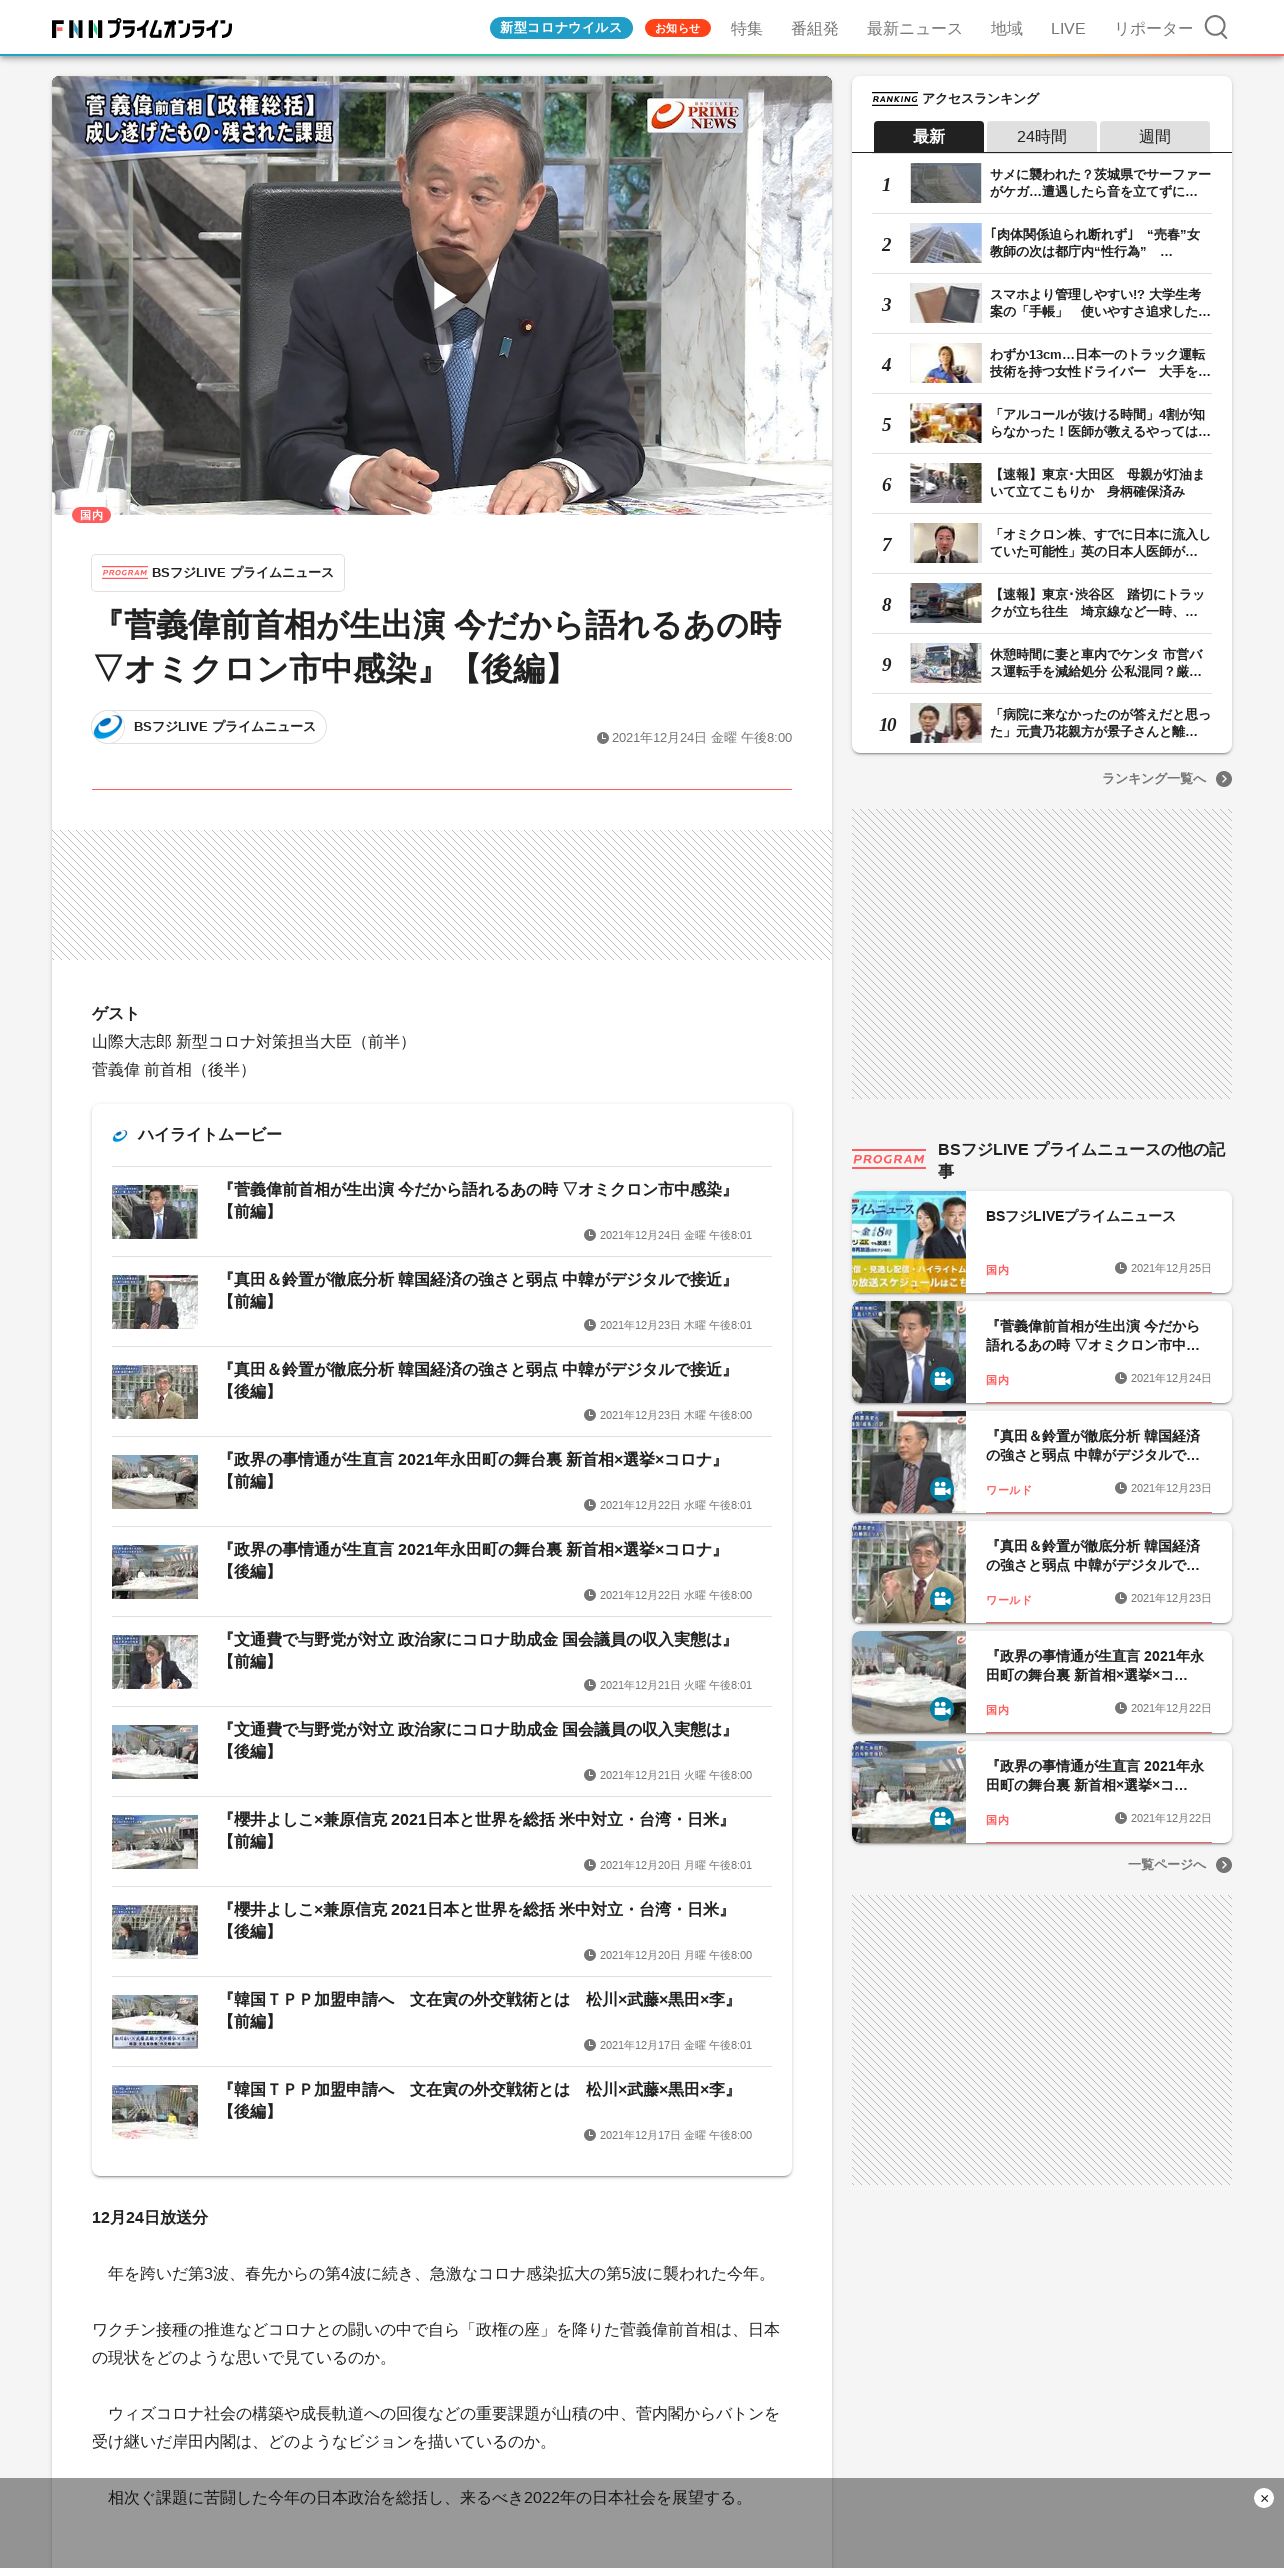Open highlight 文通費 後編 title
The width and height of the screenshot is (1284, 2568).
(479, 1740)
